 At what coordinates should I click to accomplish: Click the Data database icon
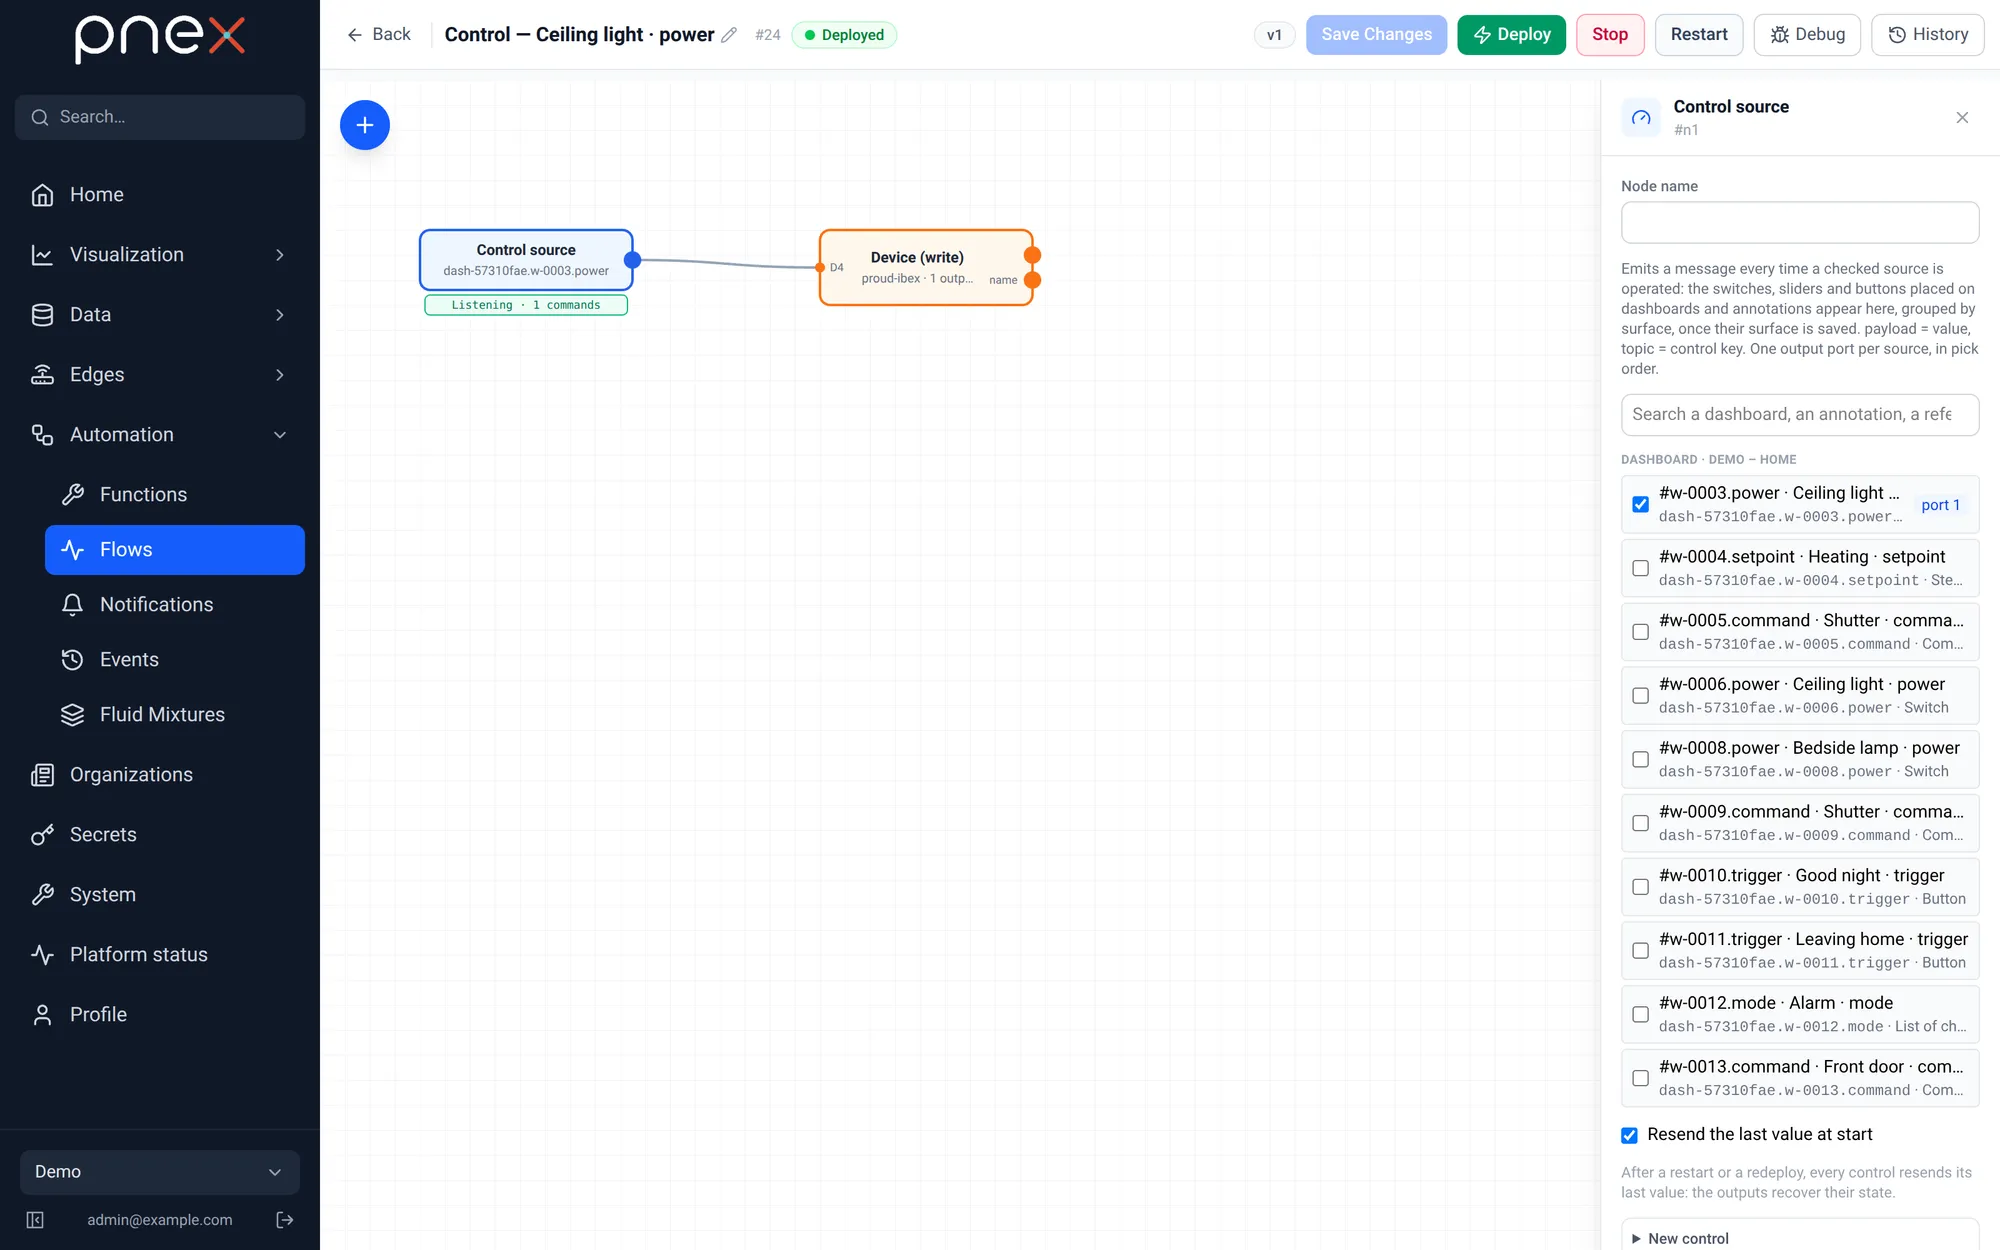(42, 315)
